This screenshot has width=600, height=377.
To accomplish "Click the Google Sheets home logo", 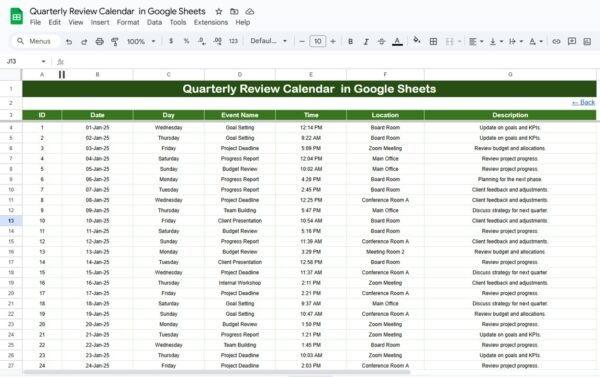I will click(x=16, y=16).
